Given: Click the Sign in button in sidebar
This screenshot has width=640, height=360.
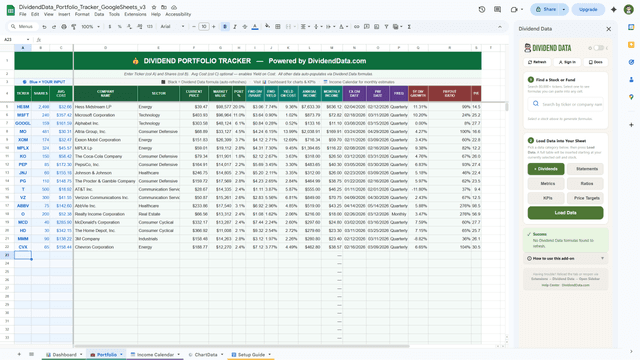Looking at the screenshot, I should [x=567, y=62].
